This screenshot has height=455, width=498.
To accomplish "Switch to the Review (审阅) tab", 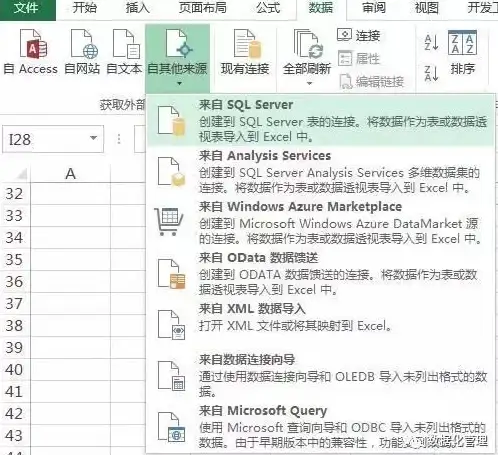I will (374, 8).
